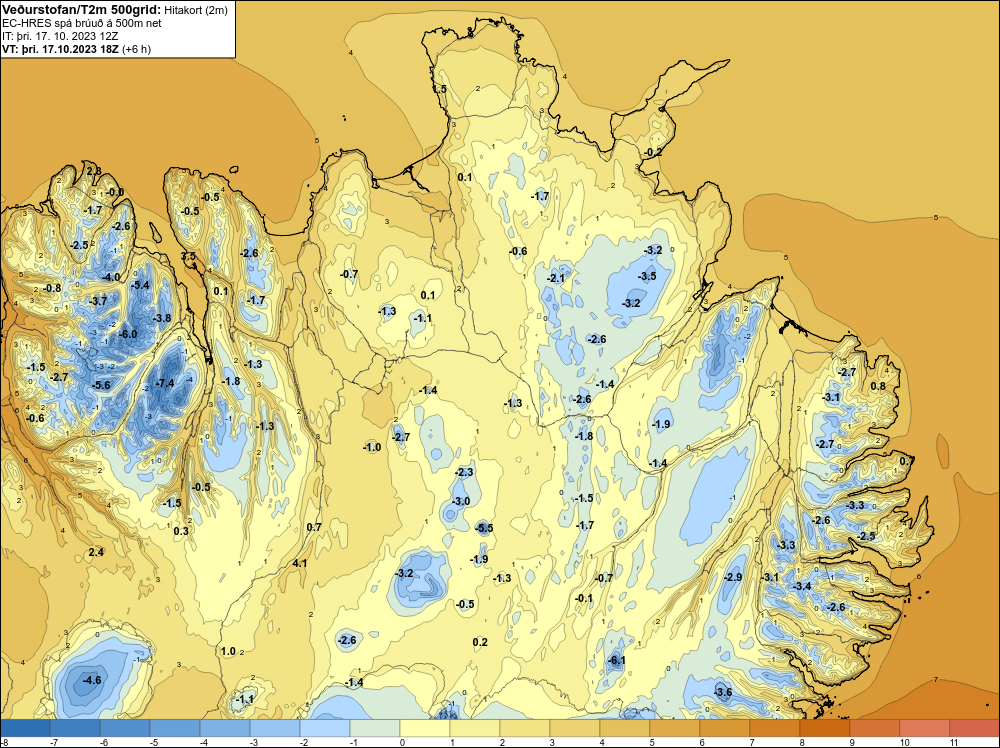Click the -0.8 temperature value
The image size is (1000, 748).
tap(52, 288)
